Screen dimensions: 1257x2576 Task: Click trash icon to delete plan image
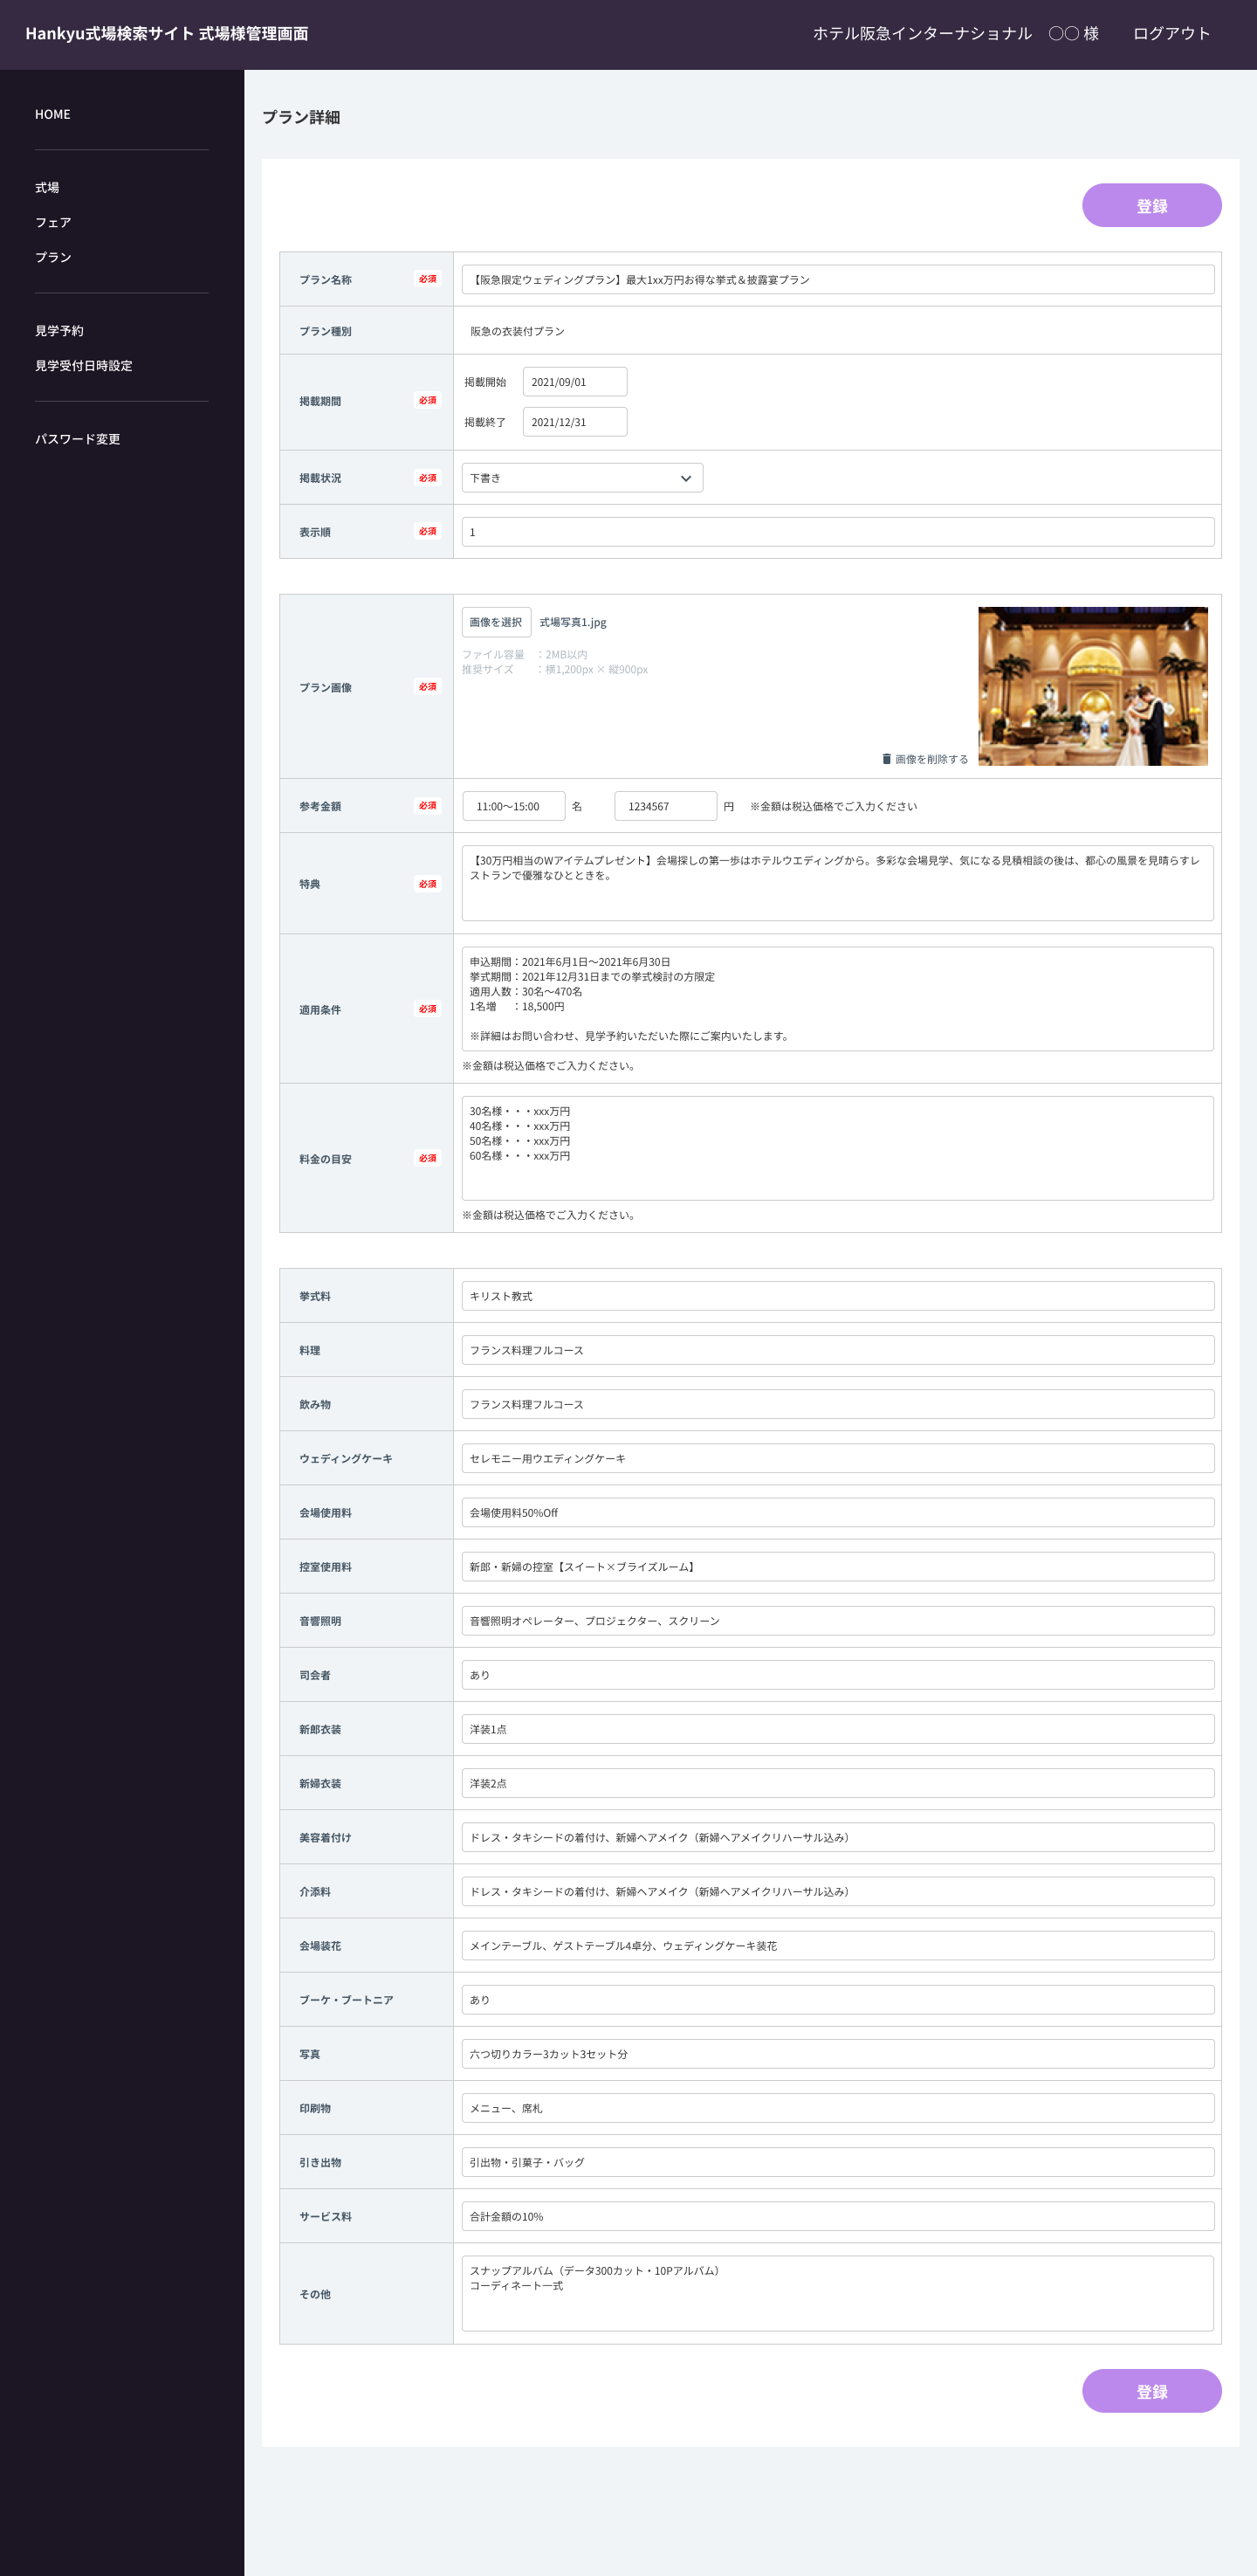[886, 759]
